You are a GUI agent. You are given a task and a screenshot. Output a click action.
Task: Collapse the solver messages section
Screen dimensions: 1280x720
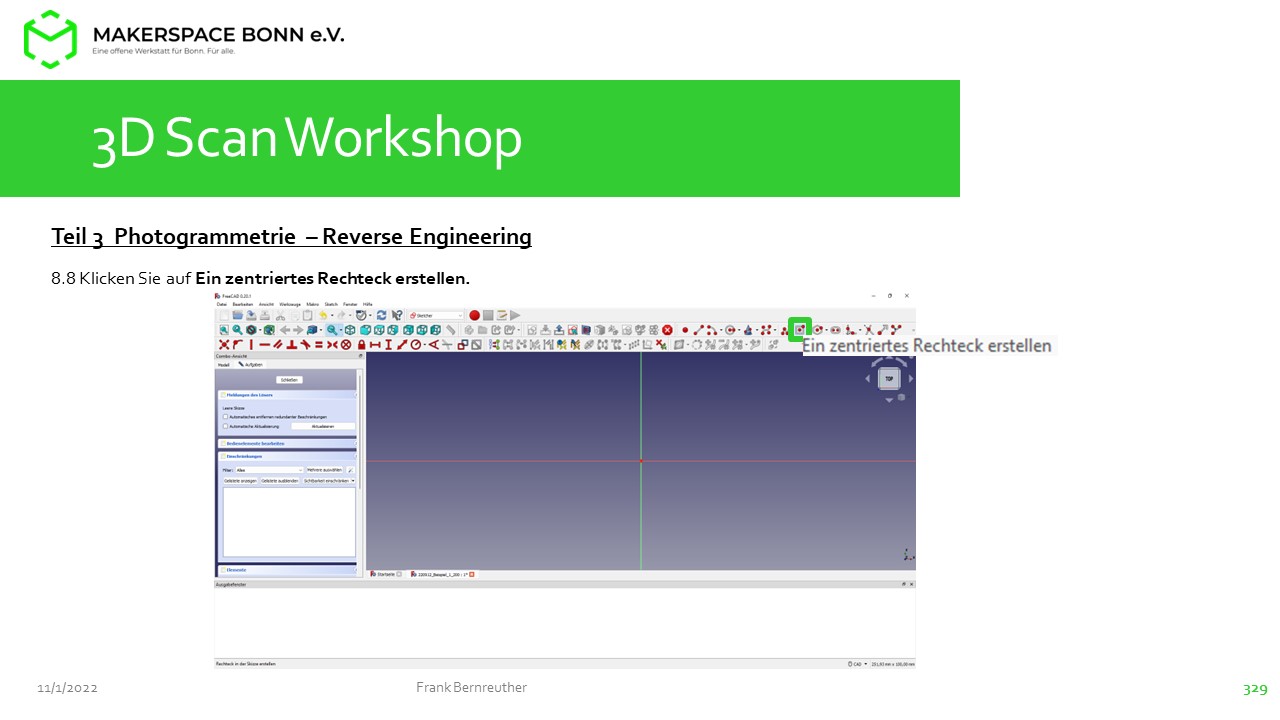tap(287, 395)
